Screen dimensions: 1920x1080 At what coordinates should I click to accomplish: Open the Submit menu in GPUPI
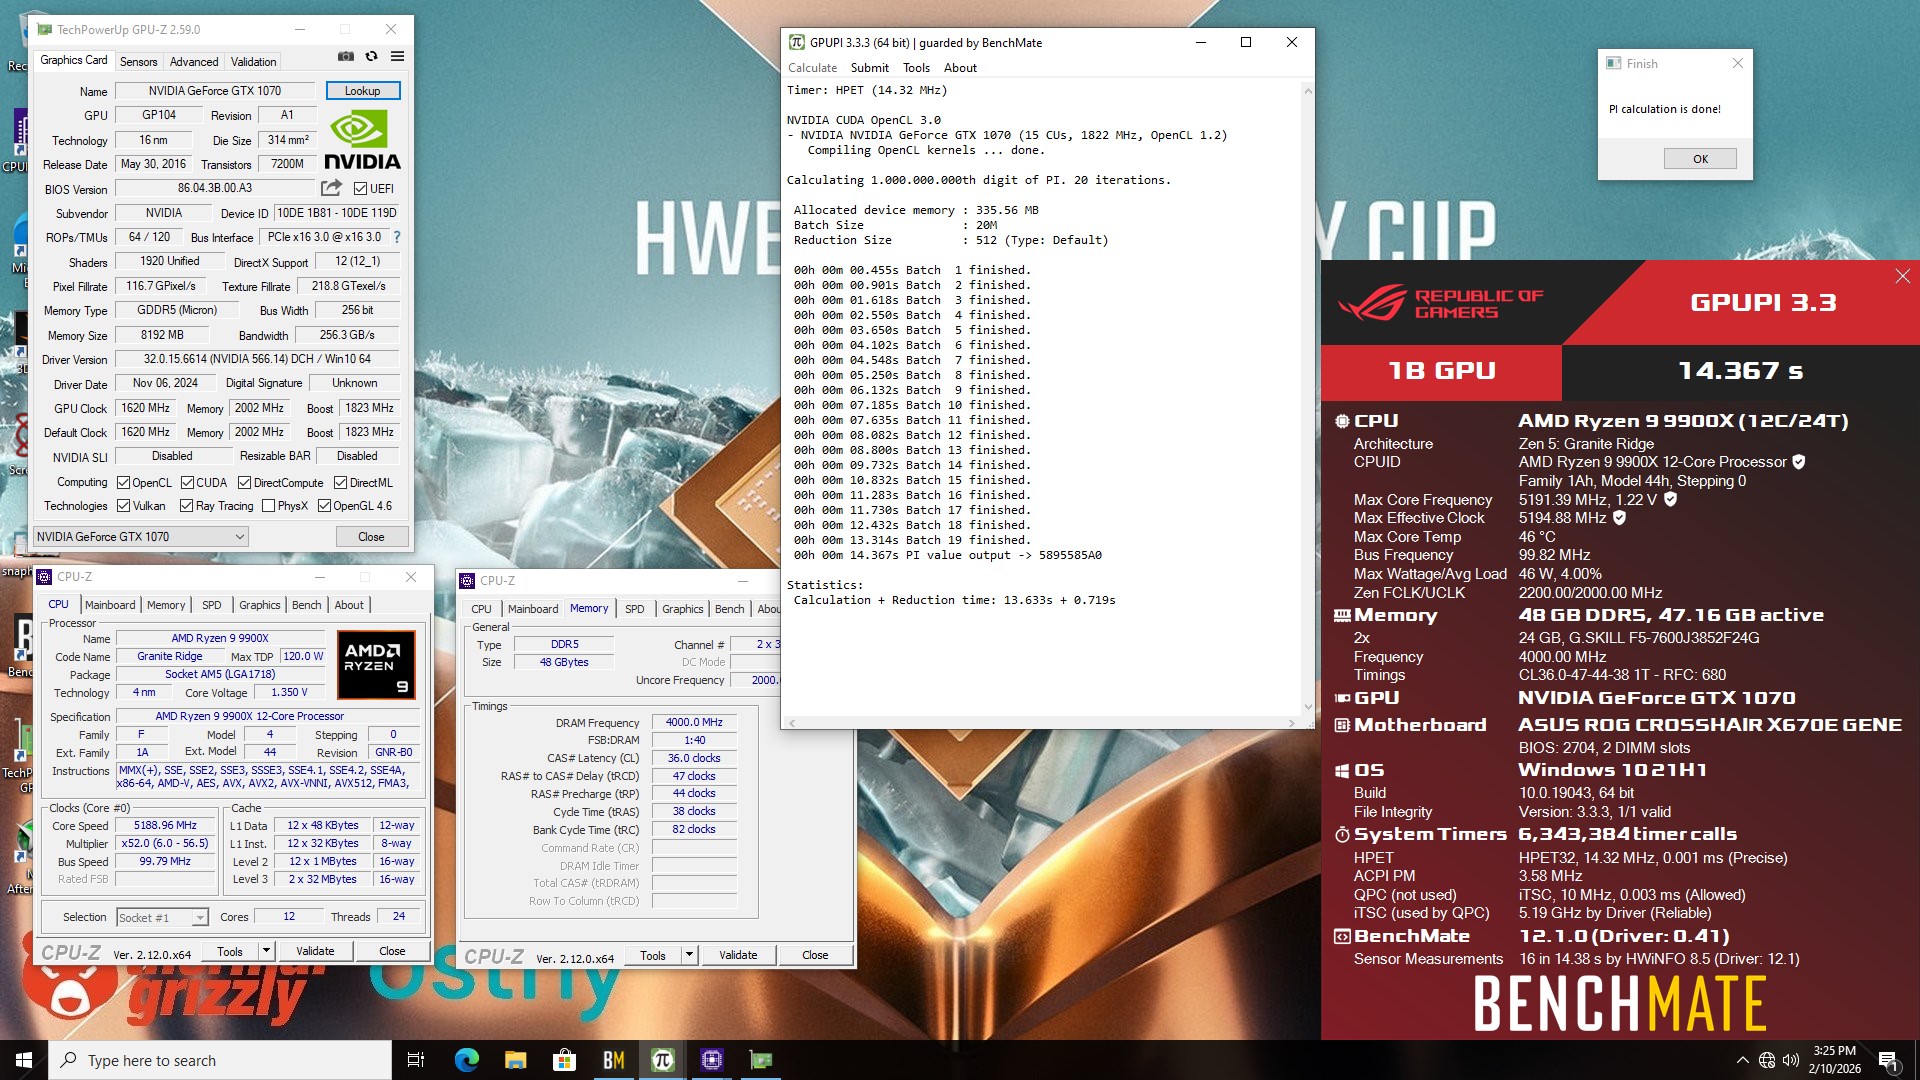pyautogui.click(x=869, y=68)
